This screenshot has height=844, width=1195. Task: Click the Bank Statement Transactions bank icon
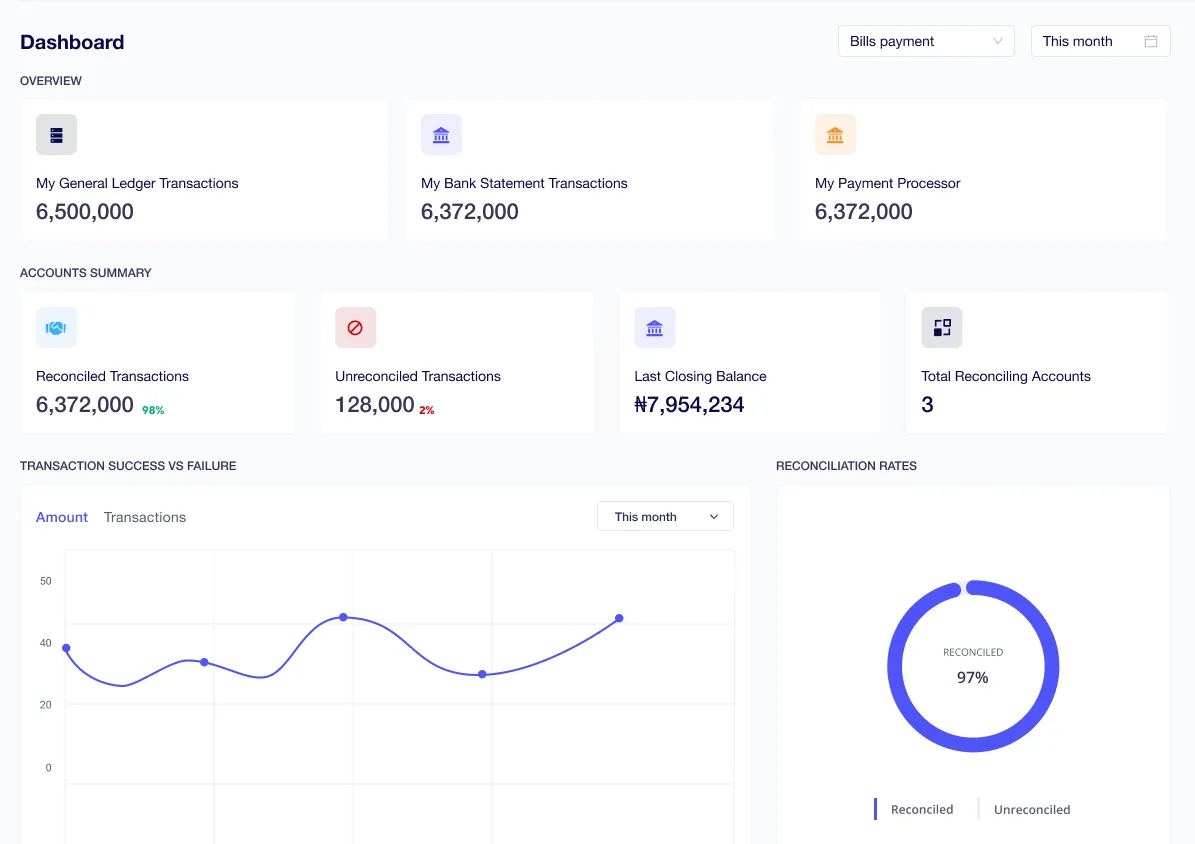(x=441, y=135)
